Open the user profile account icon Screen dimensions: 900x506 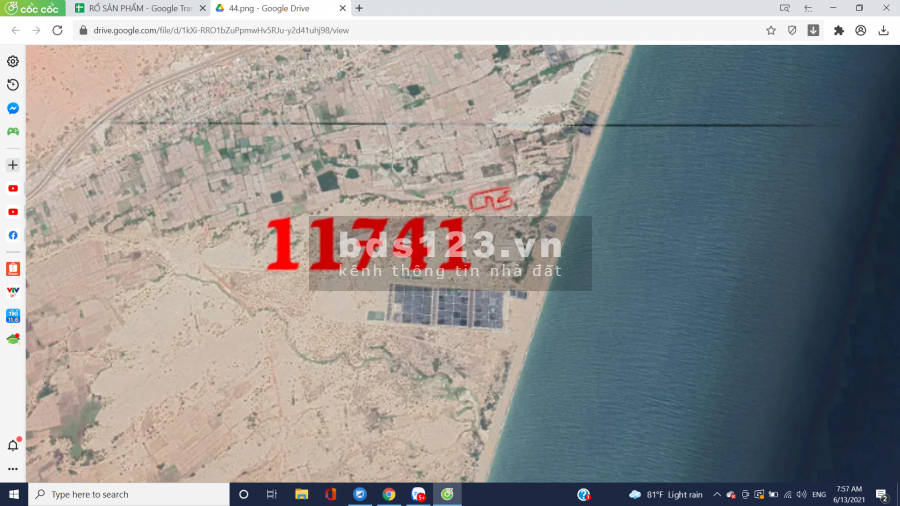click(860, 30)
